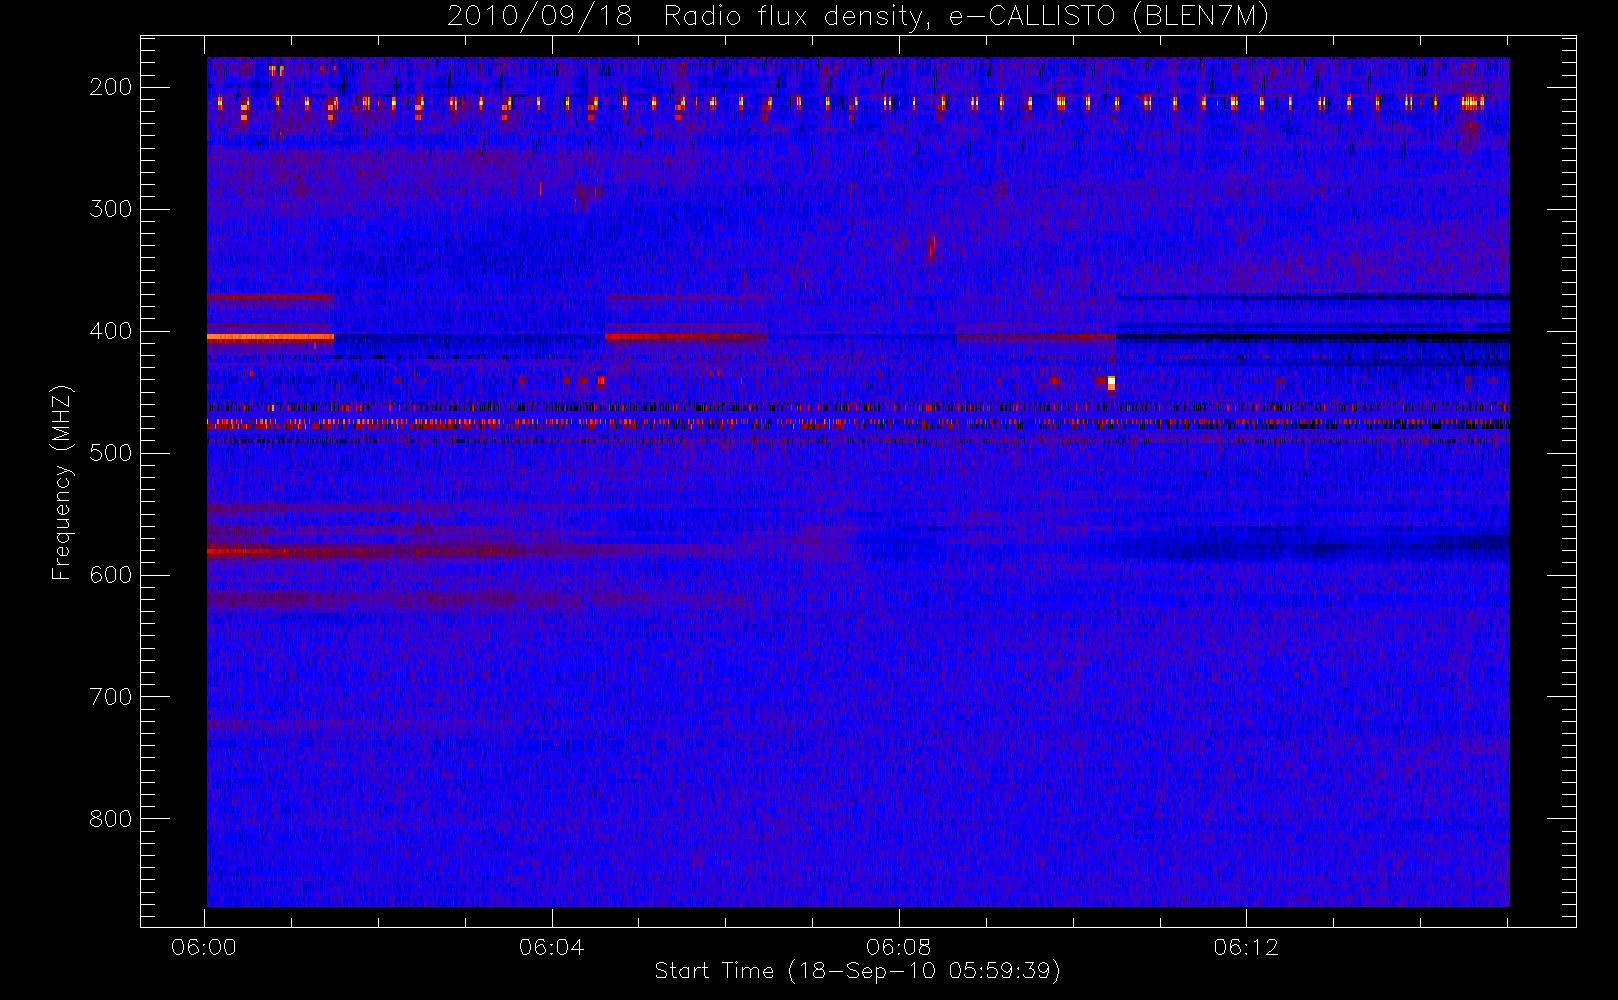Click the bright white burst near 440 MHz
The width and height of the screenshot is (1618, 1000).
(x=1111, y=383)
